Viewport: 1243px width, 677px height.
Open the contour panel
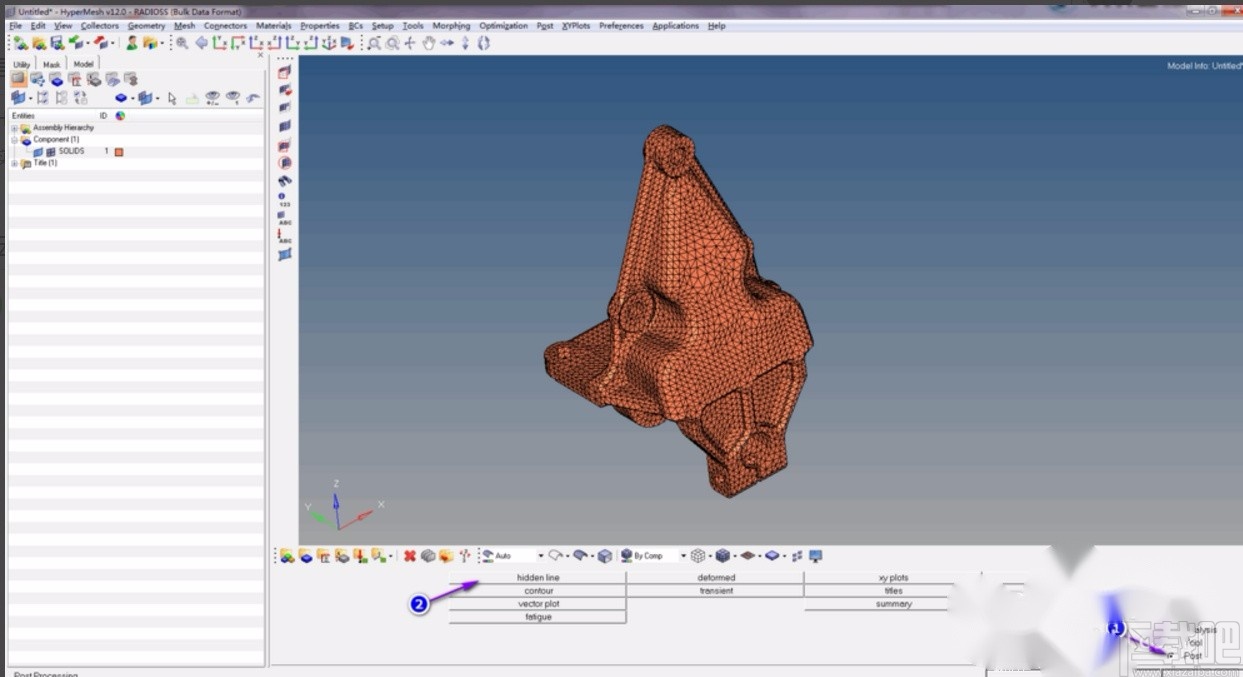point(537,591)
